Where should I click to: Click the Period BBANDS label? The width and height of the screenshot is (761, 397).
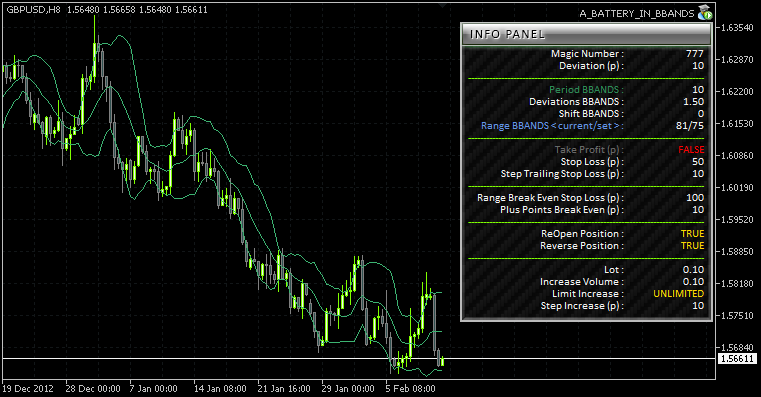pyautogui.click(x=586, y=89)
